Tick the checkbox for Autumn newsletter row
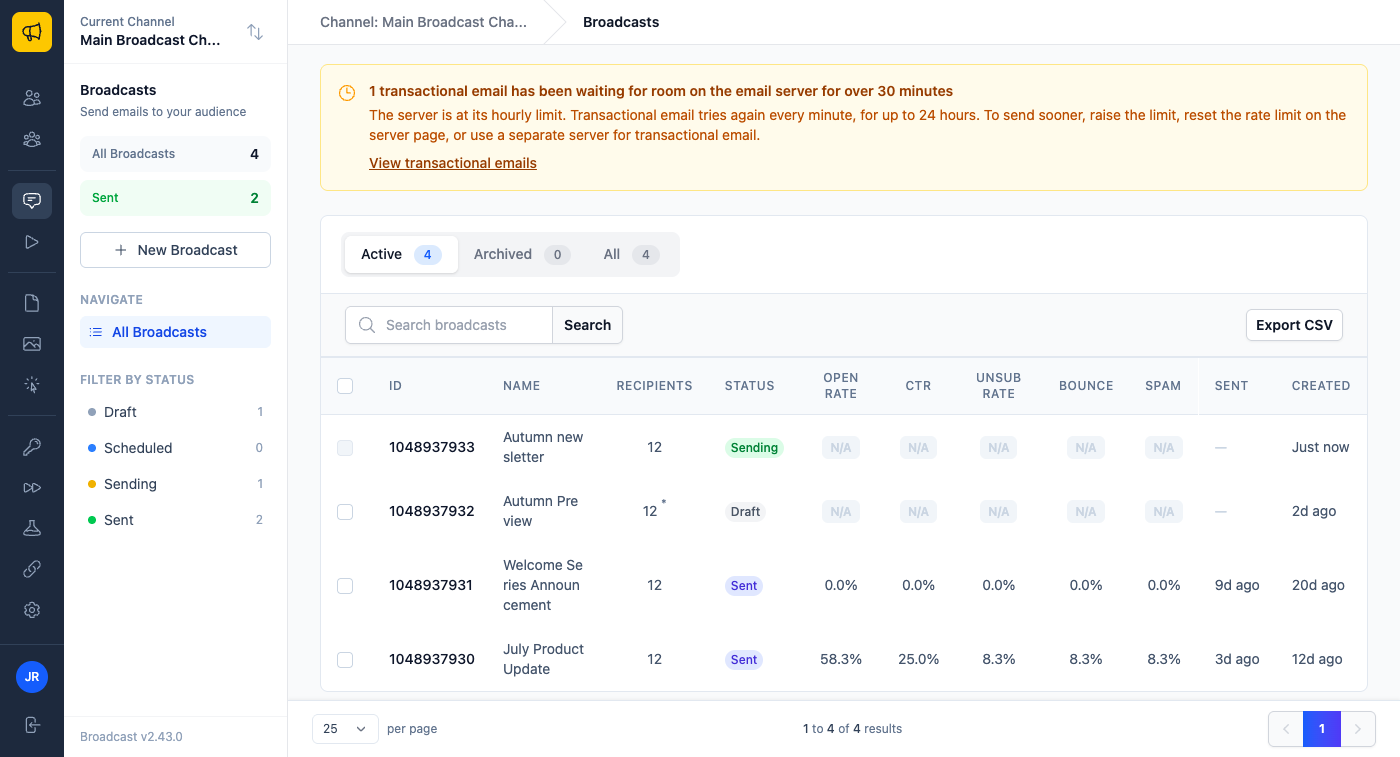 (x=345, y=447)
